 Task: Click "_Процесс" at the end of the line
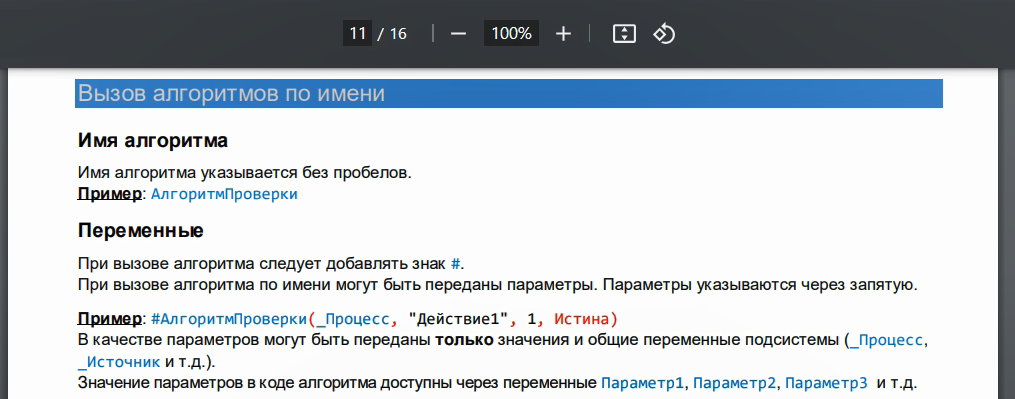(x=887, y=340)
